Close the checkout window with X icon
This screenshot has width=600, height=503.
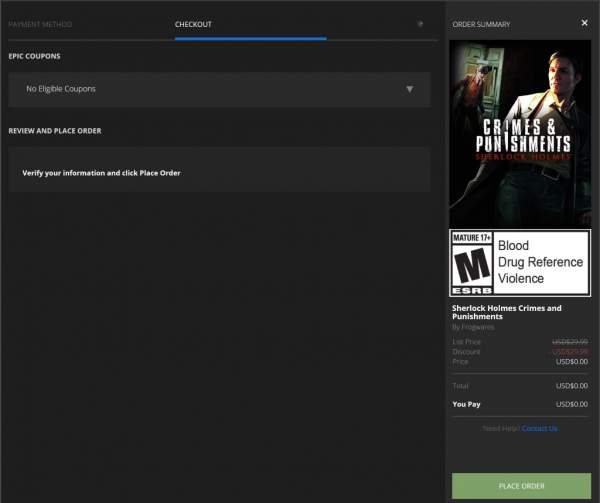(x=584, y=23)
